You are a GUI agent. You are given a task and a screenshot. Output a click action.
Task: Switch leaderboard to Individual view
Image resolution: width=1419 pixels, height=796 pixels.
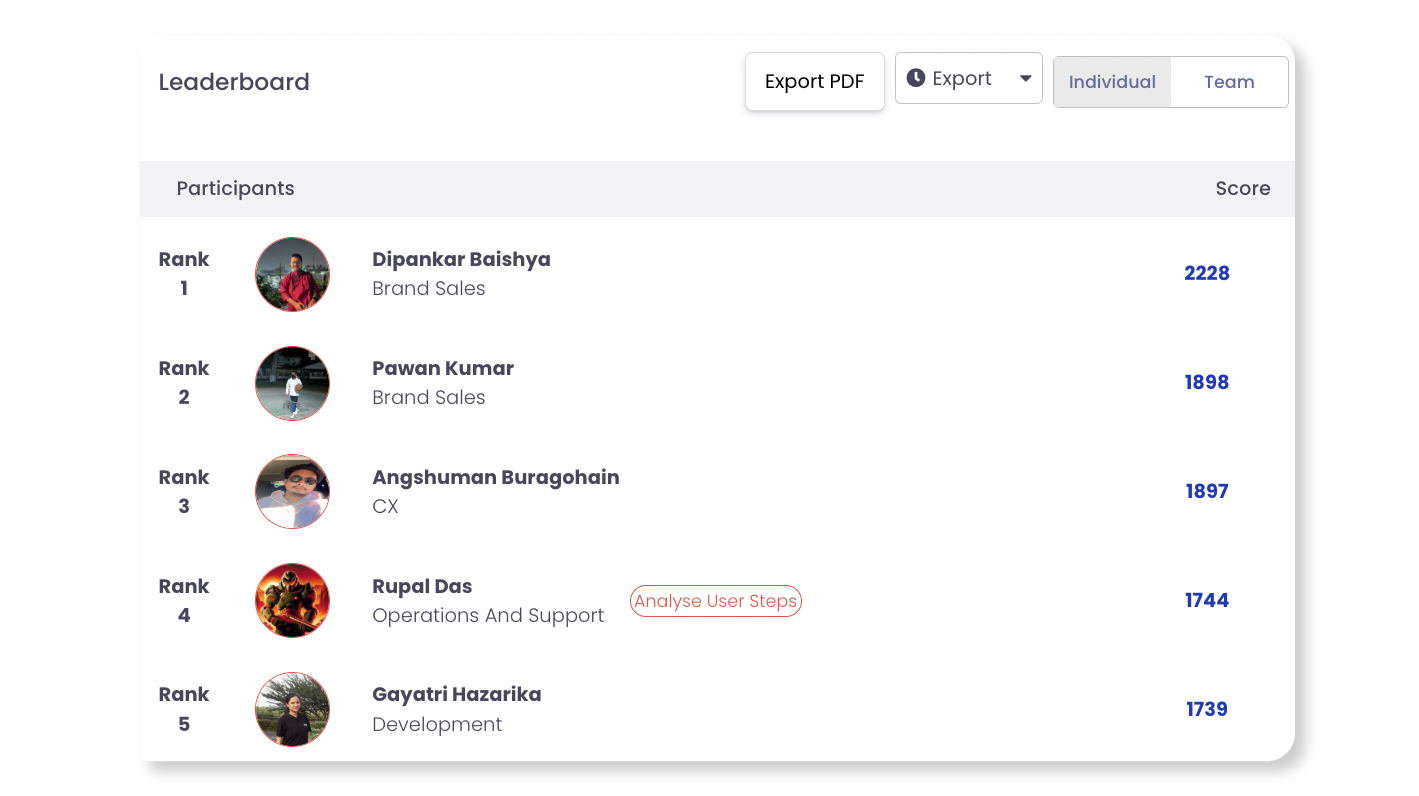click(x=1112, y=82)
